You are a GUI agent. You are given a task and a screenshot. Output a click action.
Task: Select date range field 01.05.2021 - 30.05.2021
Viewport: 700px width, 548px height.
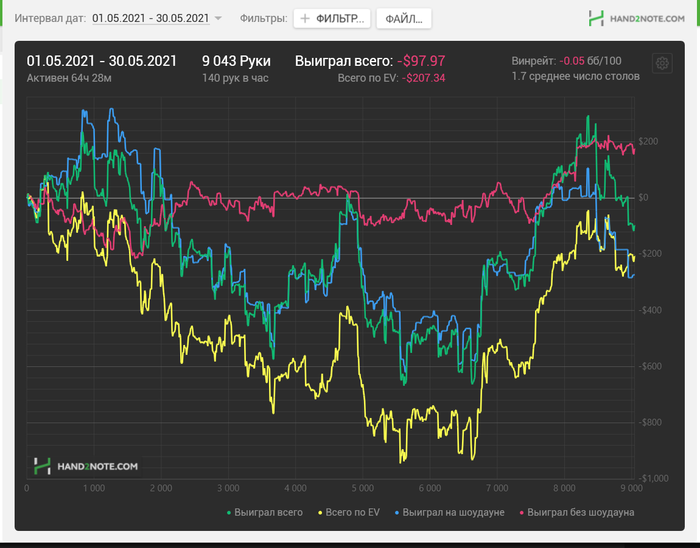click(151, 19)
